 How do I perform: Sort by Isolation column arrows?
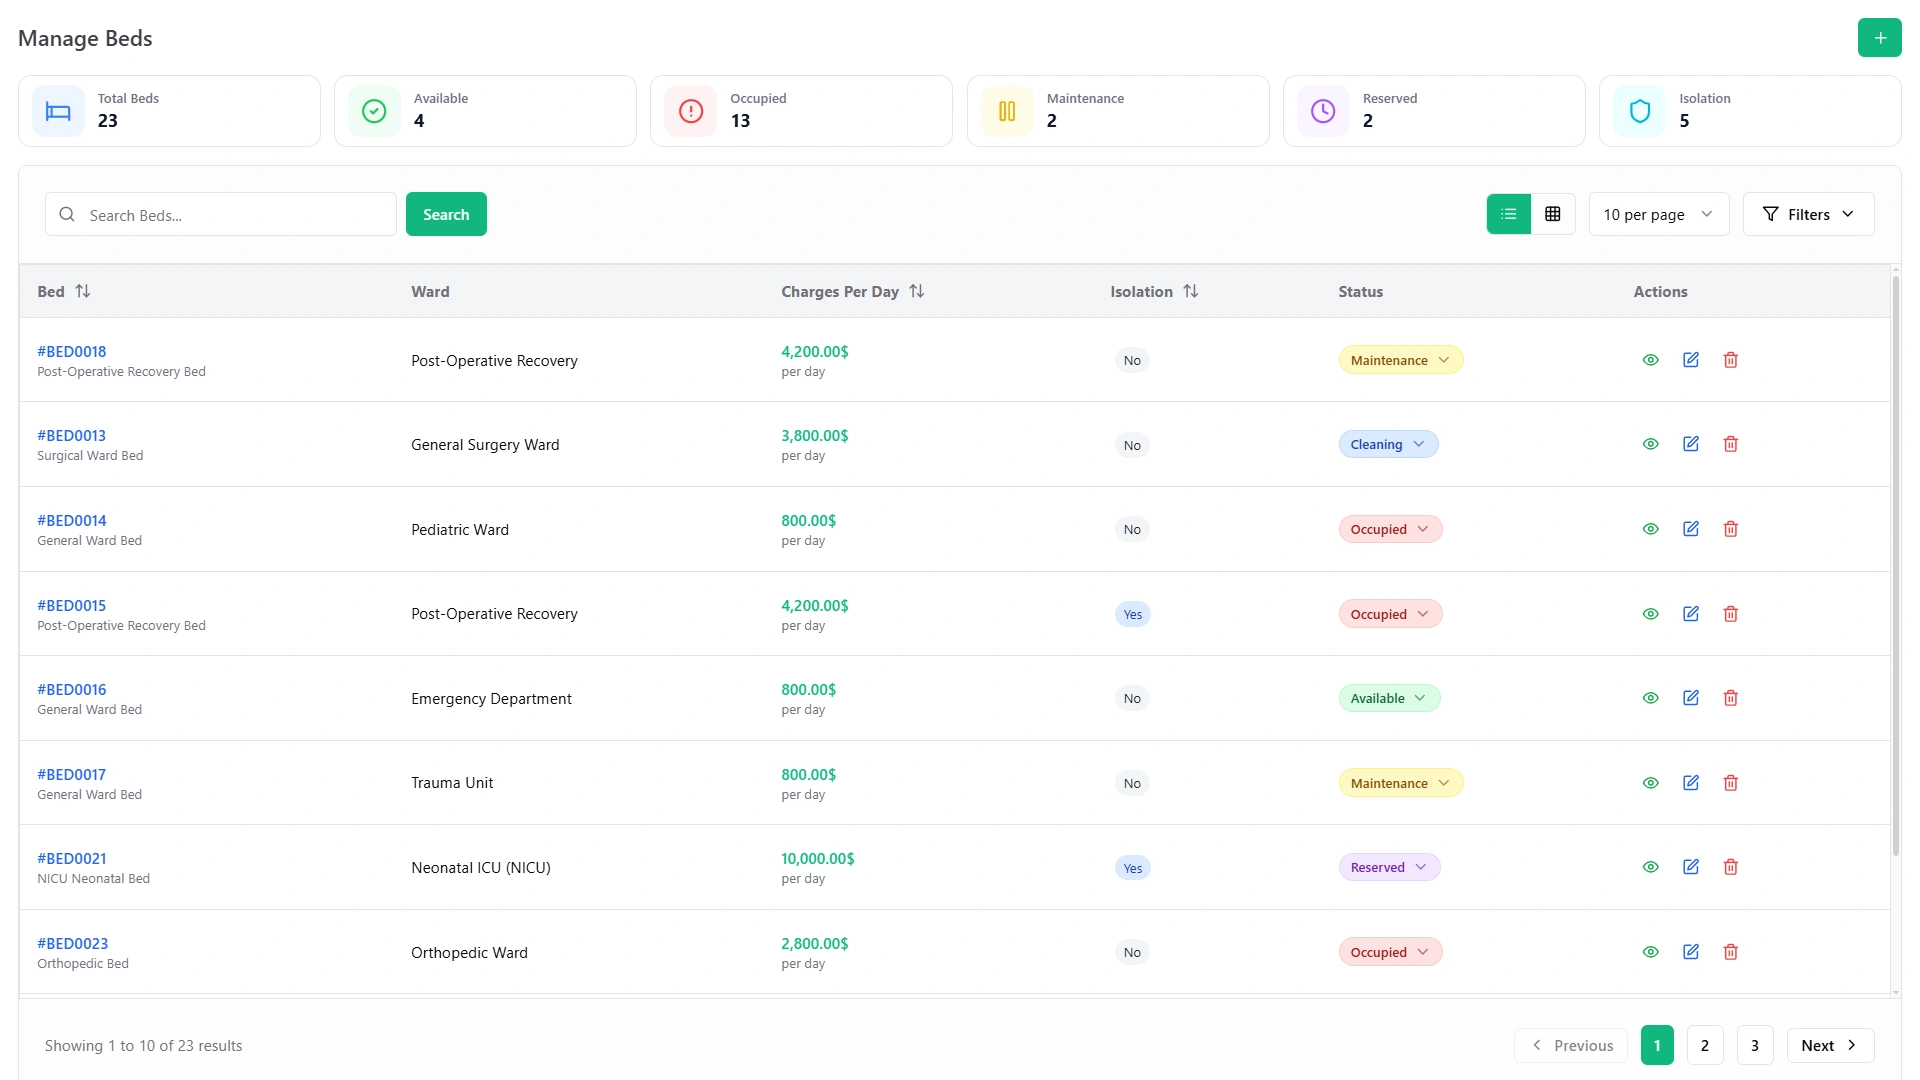pos(1190,291)
